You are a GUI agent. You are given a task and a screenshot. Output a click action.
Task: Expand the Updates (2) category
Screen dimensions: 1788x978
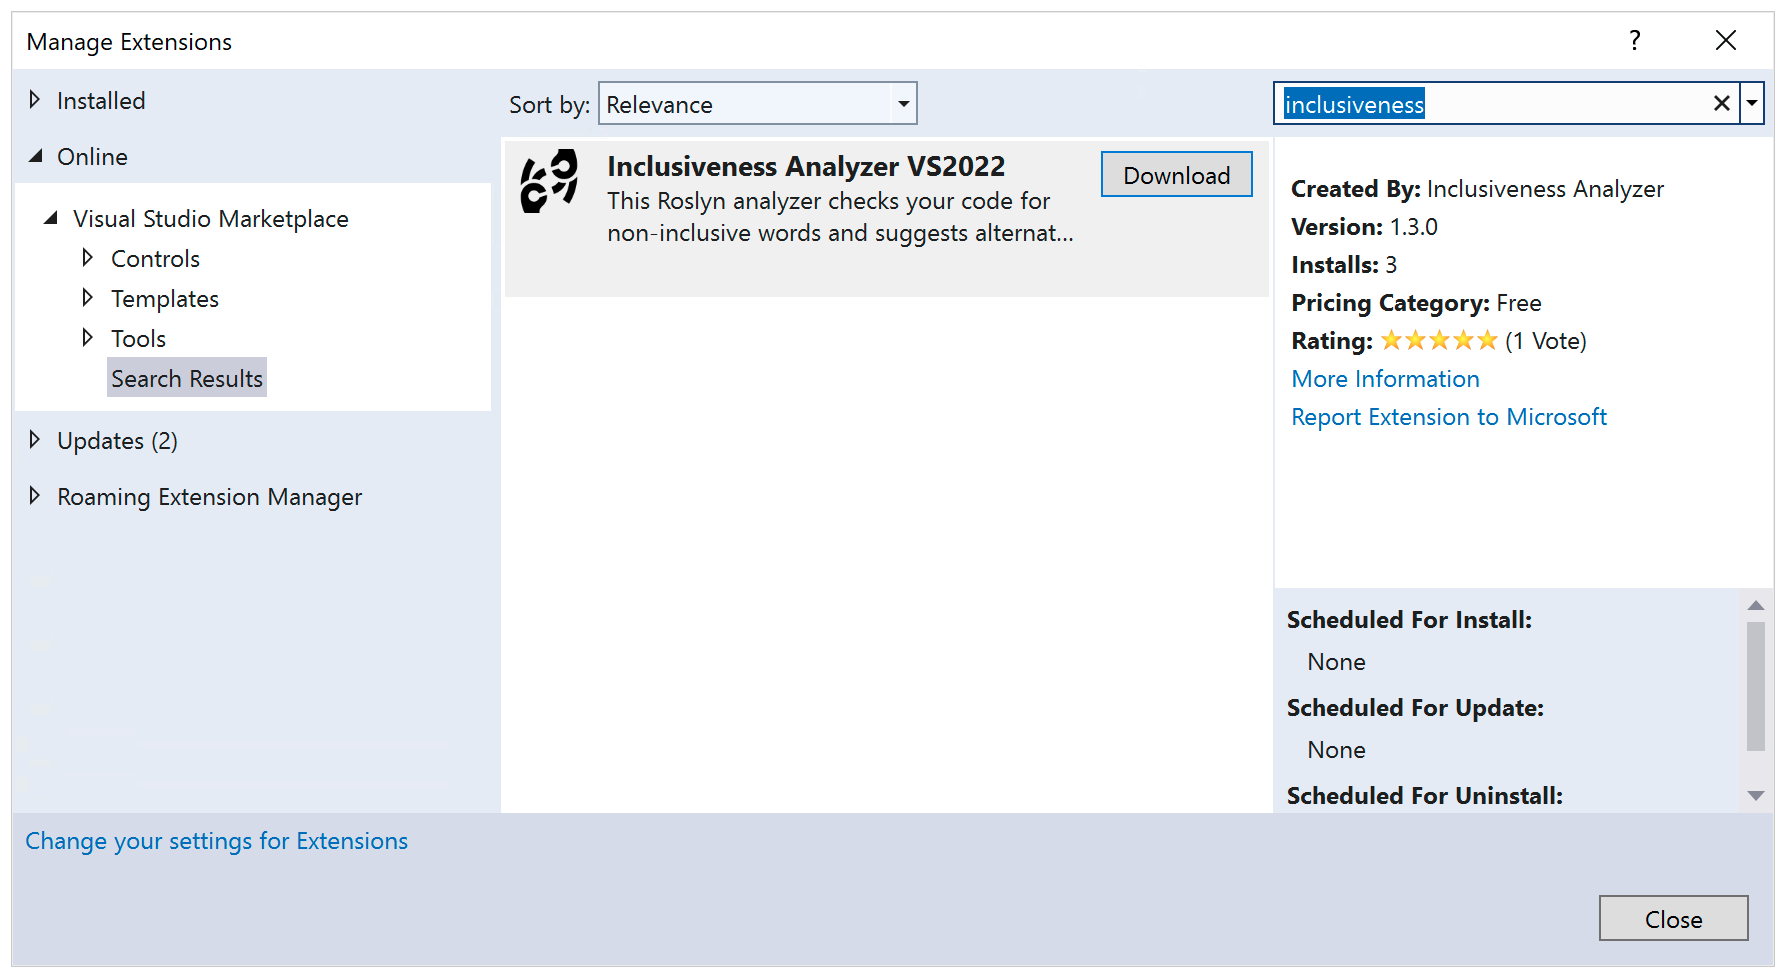pyautogui.click(x=35, y=440)
